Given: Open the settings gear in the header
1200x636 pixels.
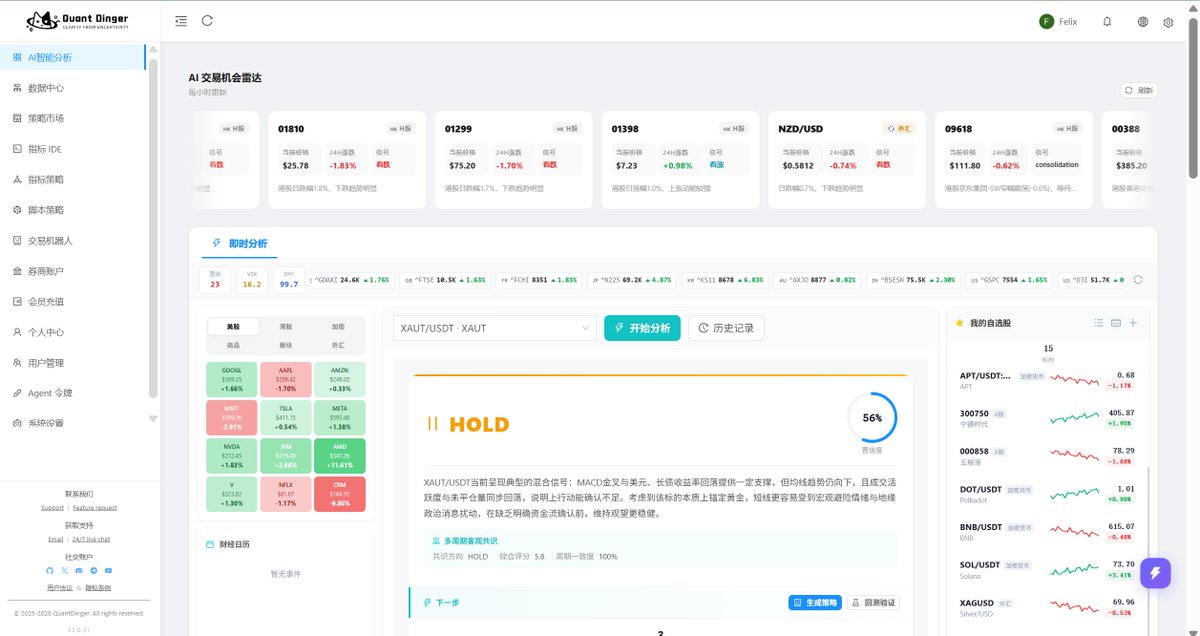Looking at the screenshot, I should pyautogui.click(x=1168, y=21).
